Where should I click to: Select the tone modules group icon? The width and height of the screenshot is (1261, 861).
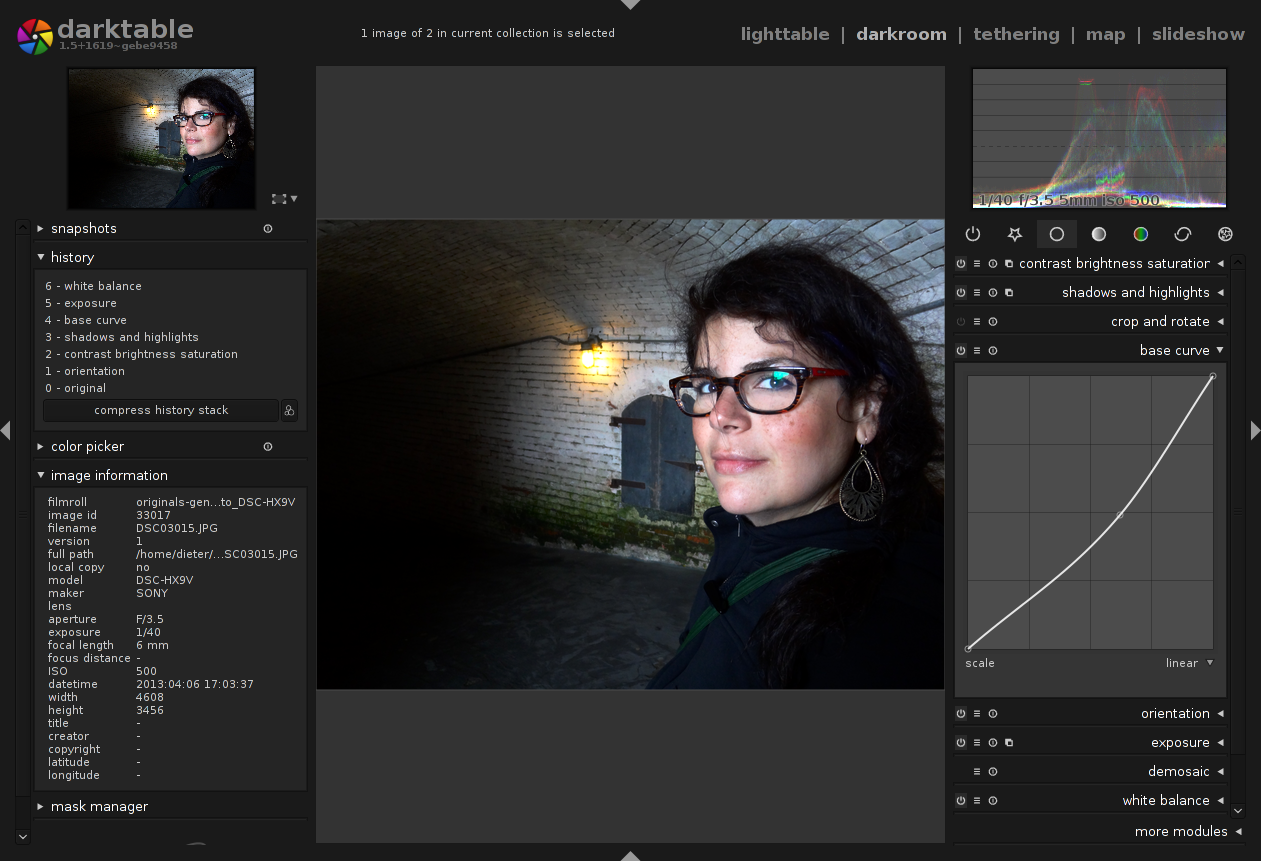click(1099, 234)
